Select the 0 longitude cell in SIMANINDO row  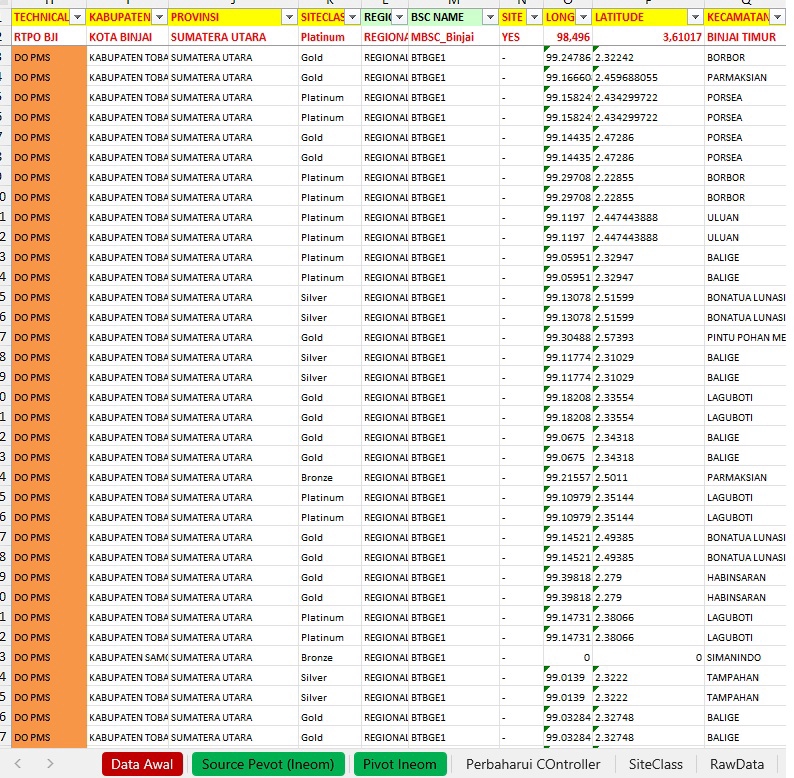568,657
